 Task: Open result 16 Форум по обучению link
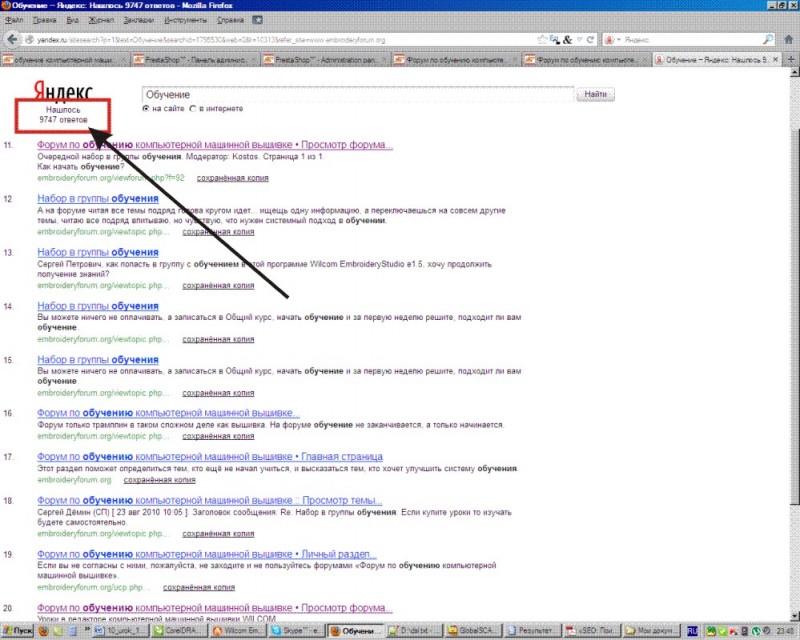tap(168, 413)
